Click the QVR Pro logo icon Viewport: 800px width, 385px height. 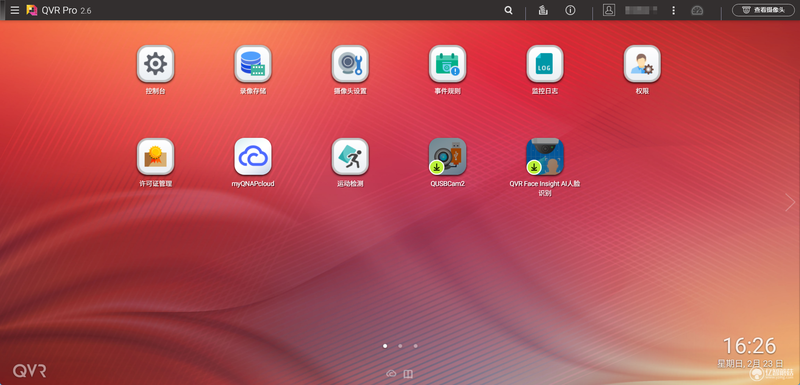point(32,10)
